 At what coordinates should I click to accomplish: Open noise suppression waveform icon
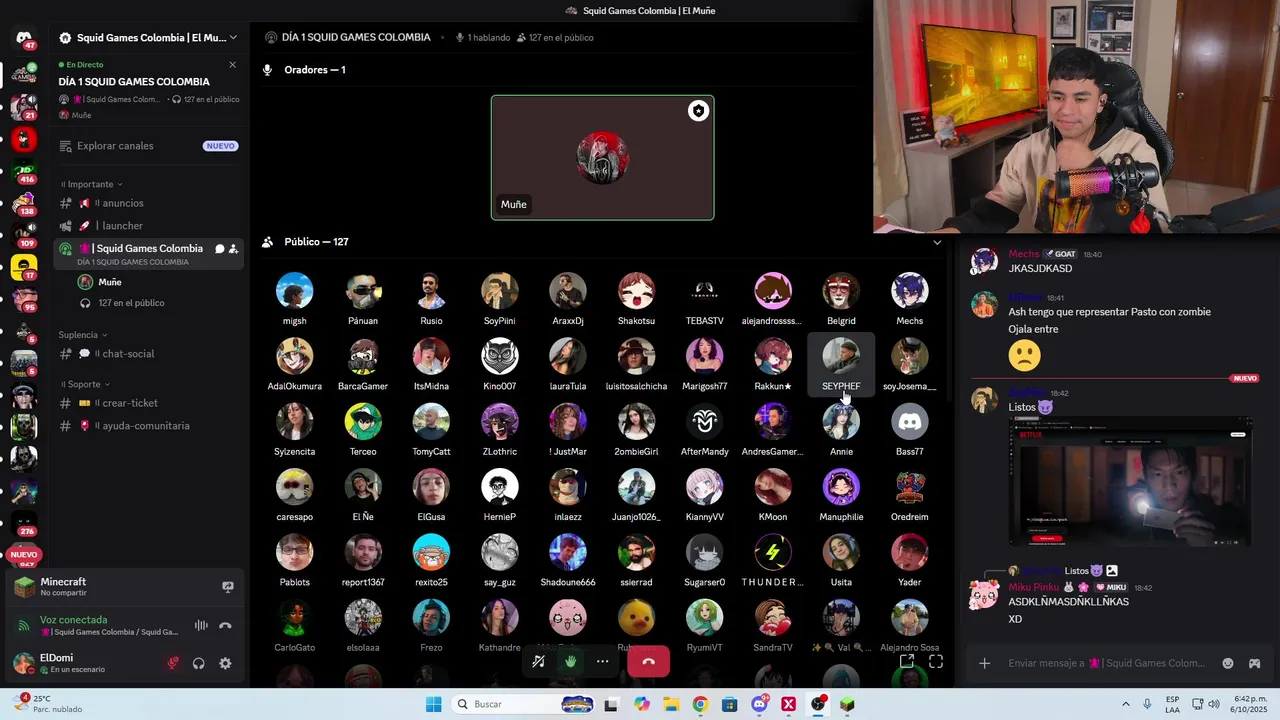click(x=201, y=626)
